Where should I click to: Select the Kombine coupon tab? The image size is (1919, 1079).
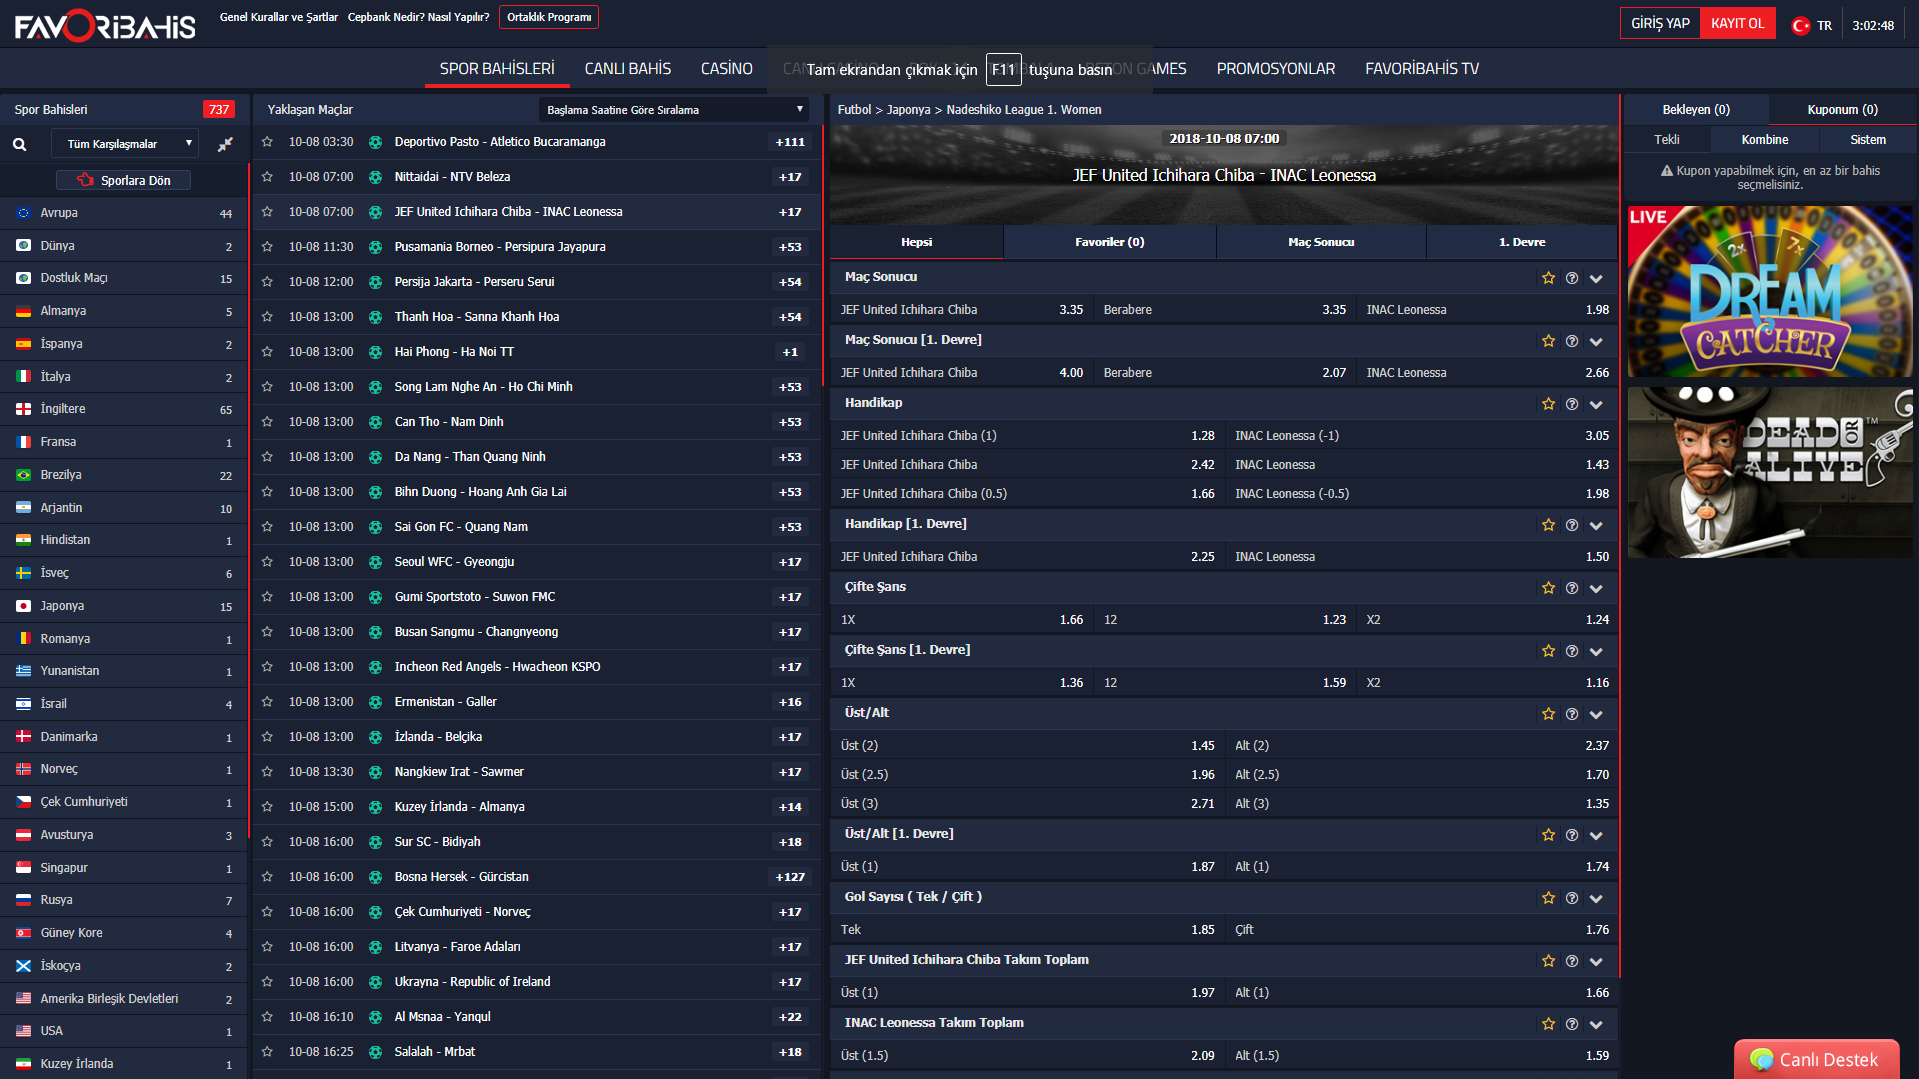tap(1764, 140)
